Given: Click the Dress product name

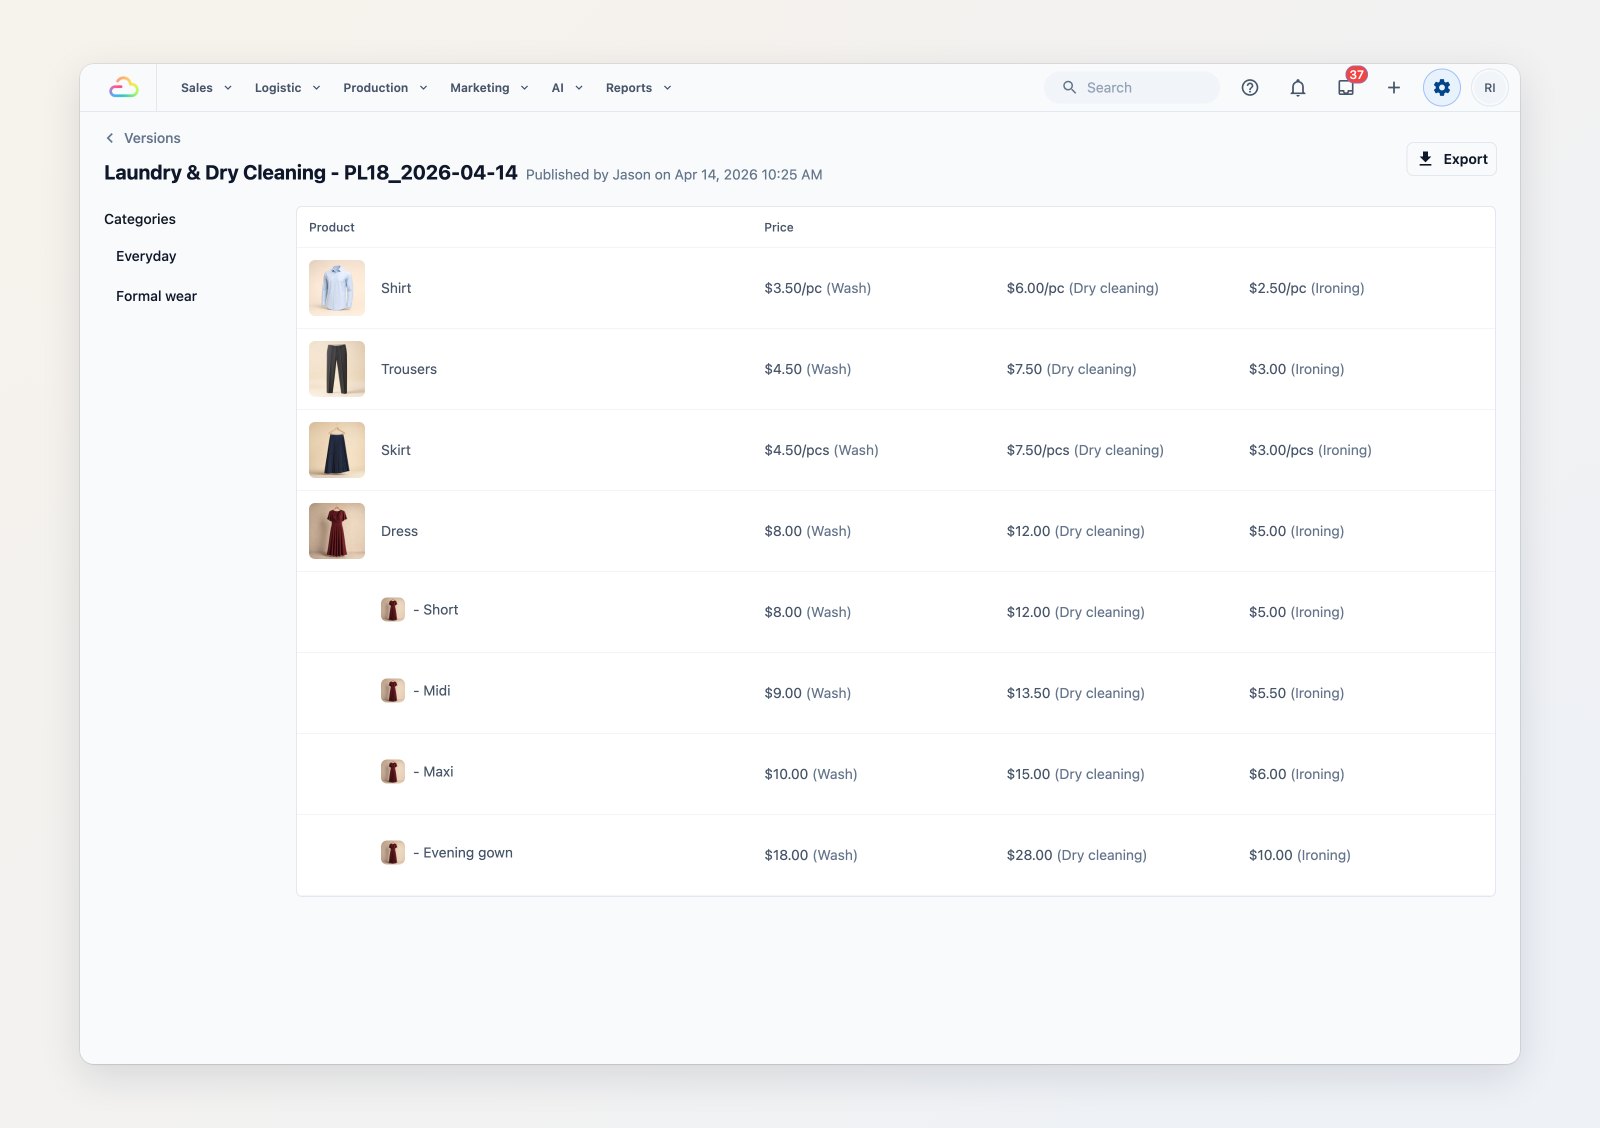Looking at the screenshot, I should [399, 531].
